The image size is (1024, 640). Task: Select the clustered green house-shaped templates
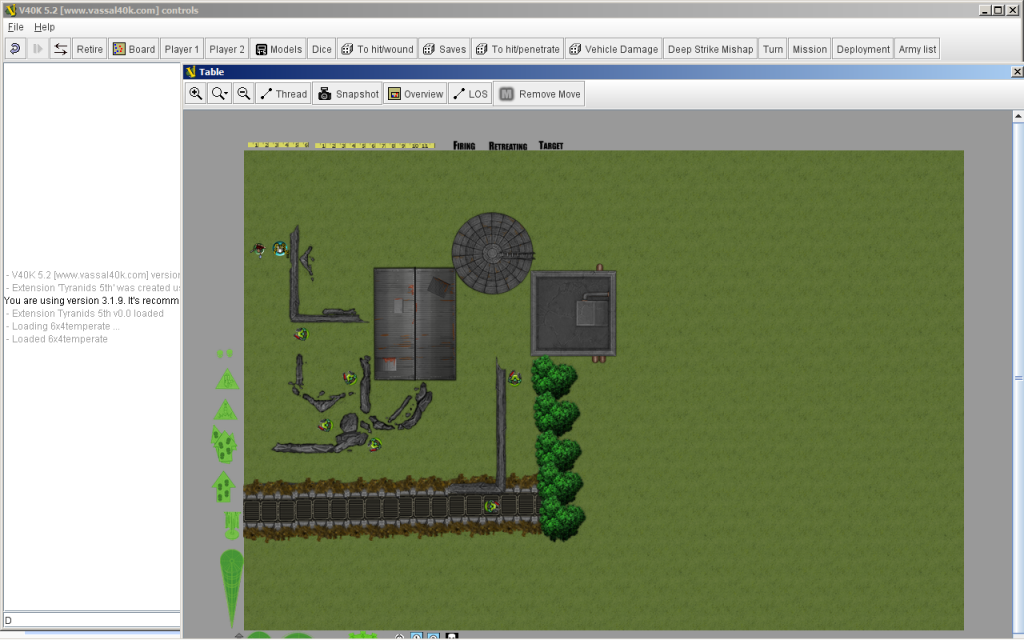[x=224, y=445]
